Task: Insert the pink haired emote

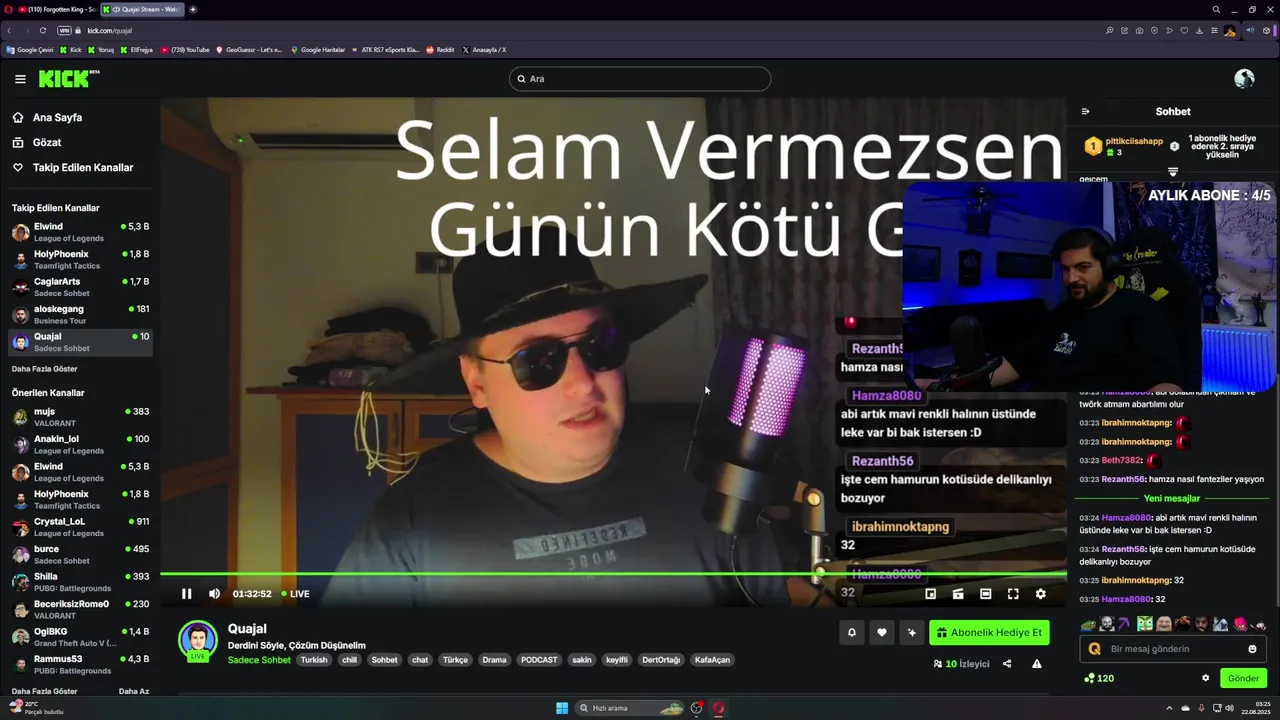Action: 1240,624
